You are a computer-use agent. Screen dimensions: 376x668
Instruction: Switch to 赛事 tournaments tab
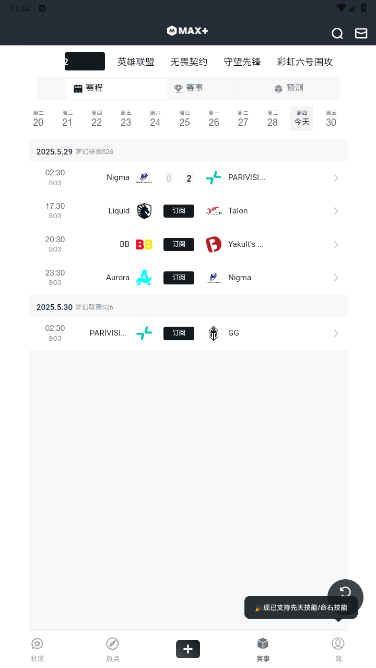(x=189, y=88)
